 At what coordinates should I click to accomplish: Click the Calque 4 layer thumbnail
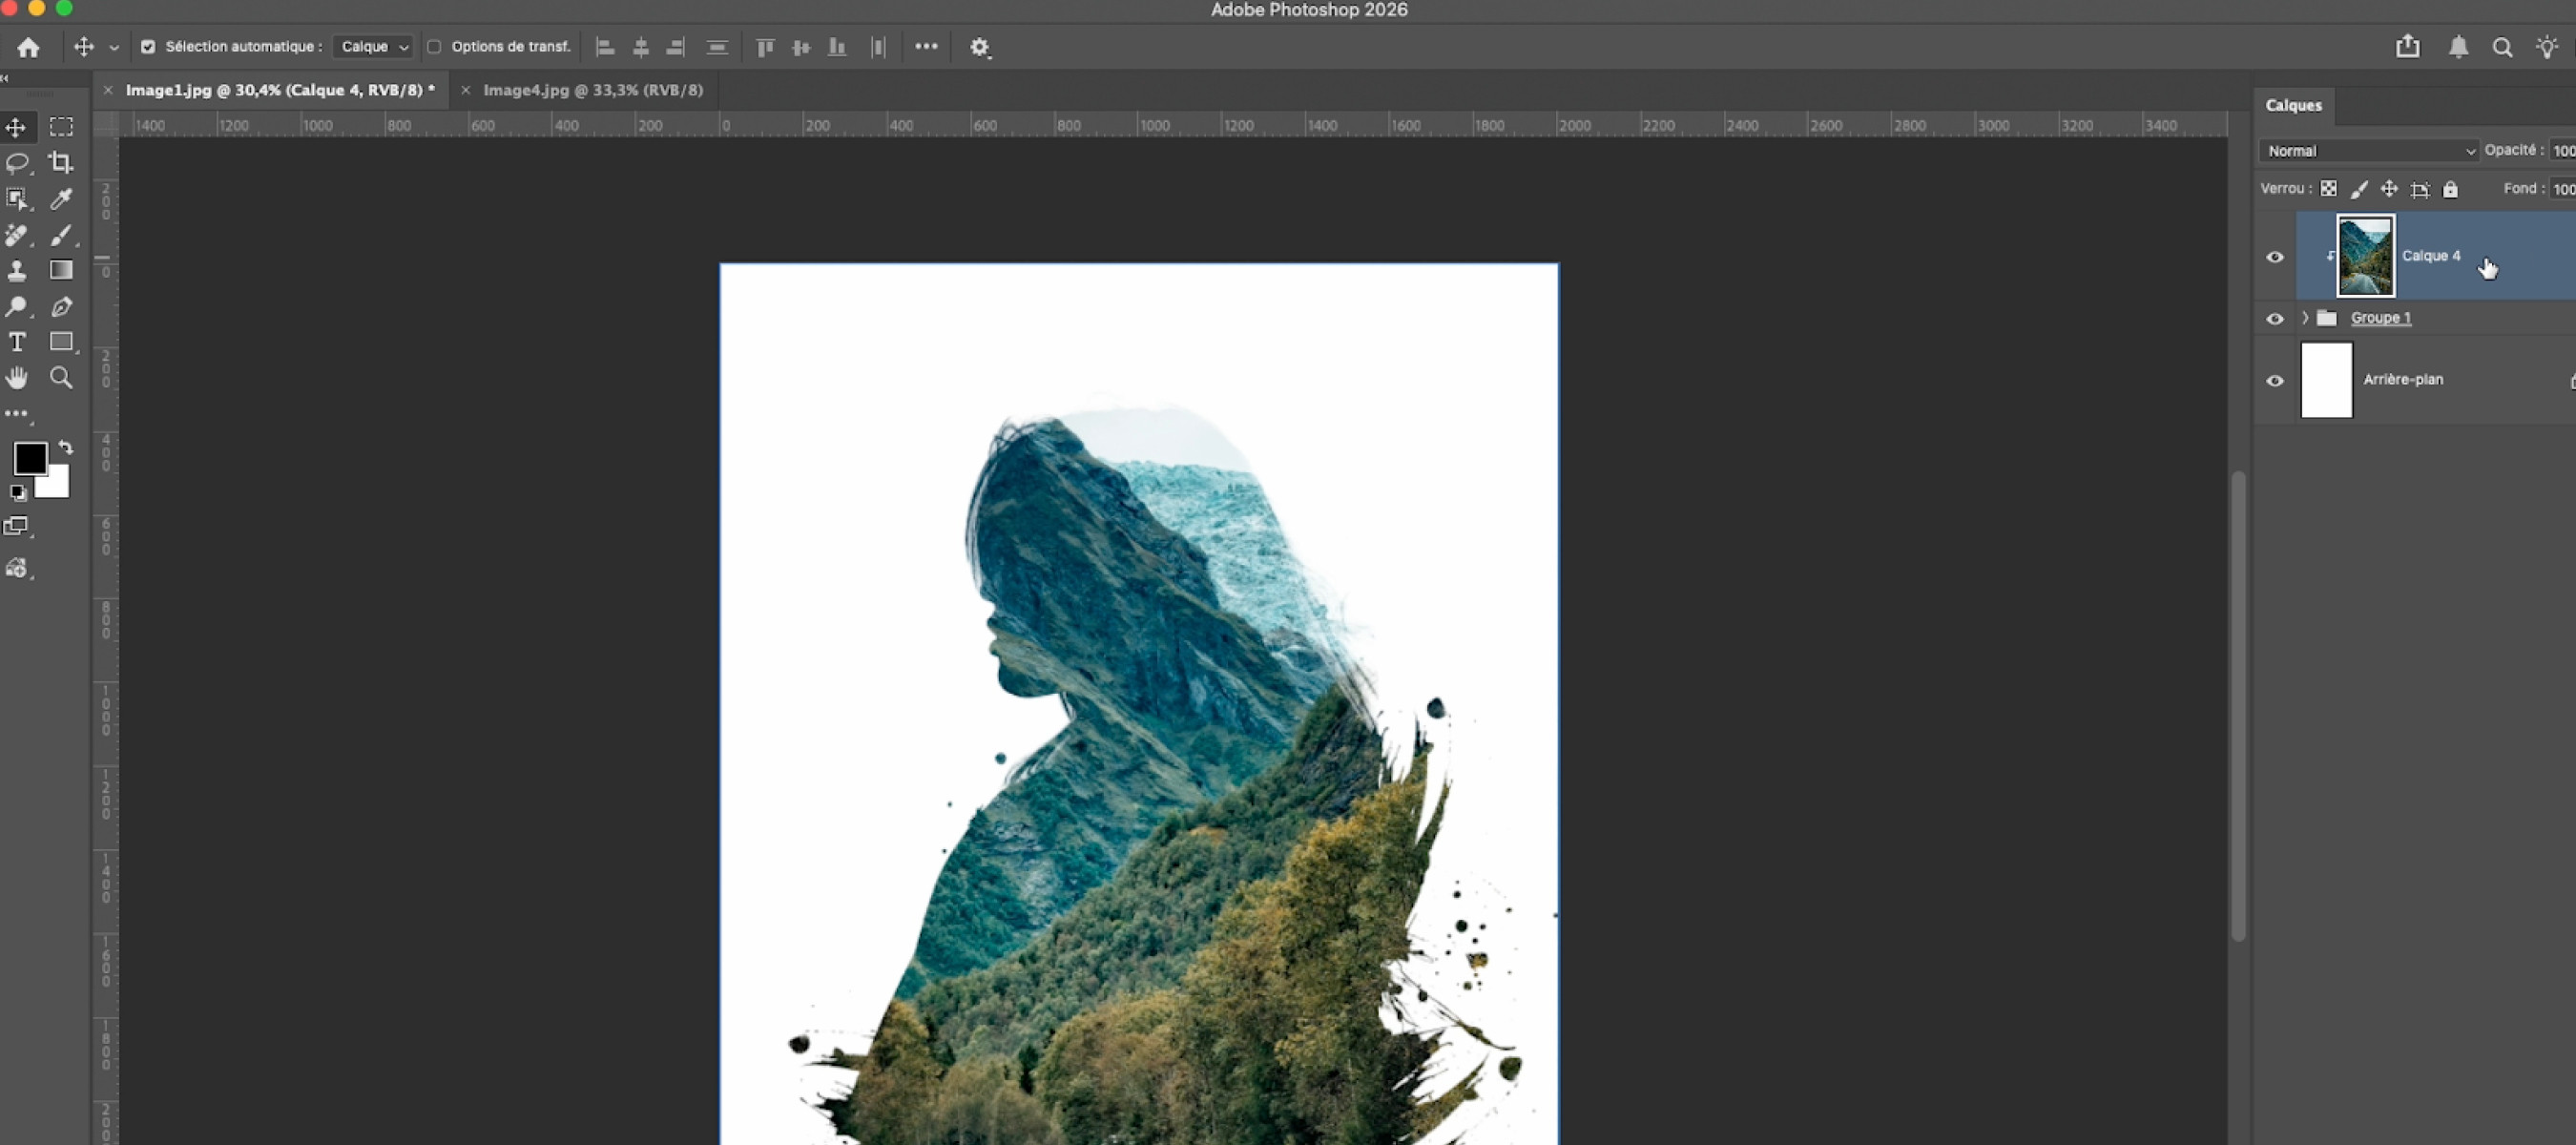coord(2365,256)
